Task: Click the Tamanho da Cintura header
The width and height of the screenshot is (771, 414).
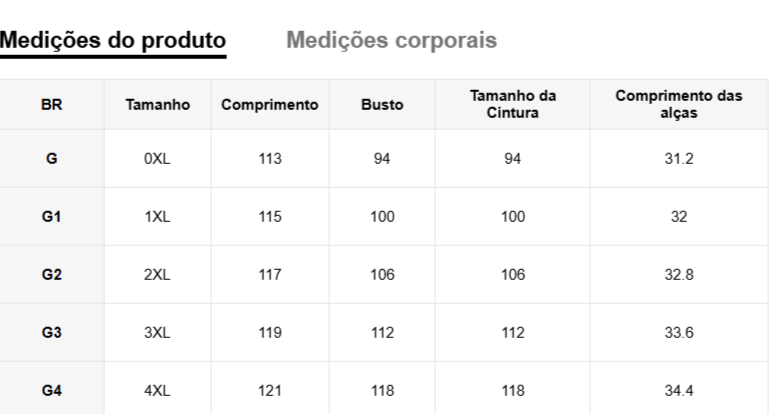Action: (x=513, y=104)
